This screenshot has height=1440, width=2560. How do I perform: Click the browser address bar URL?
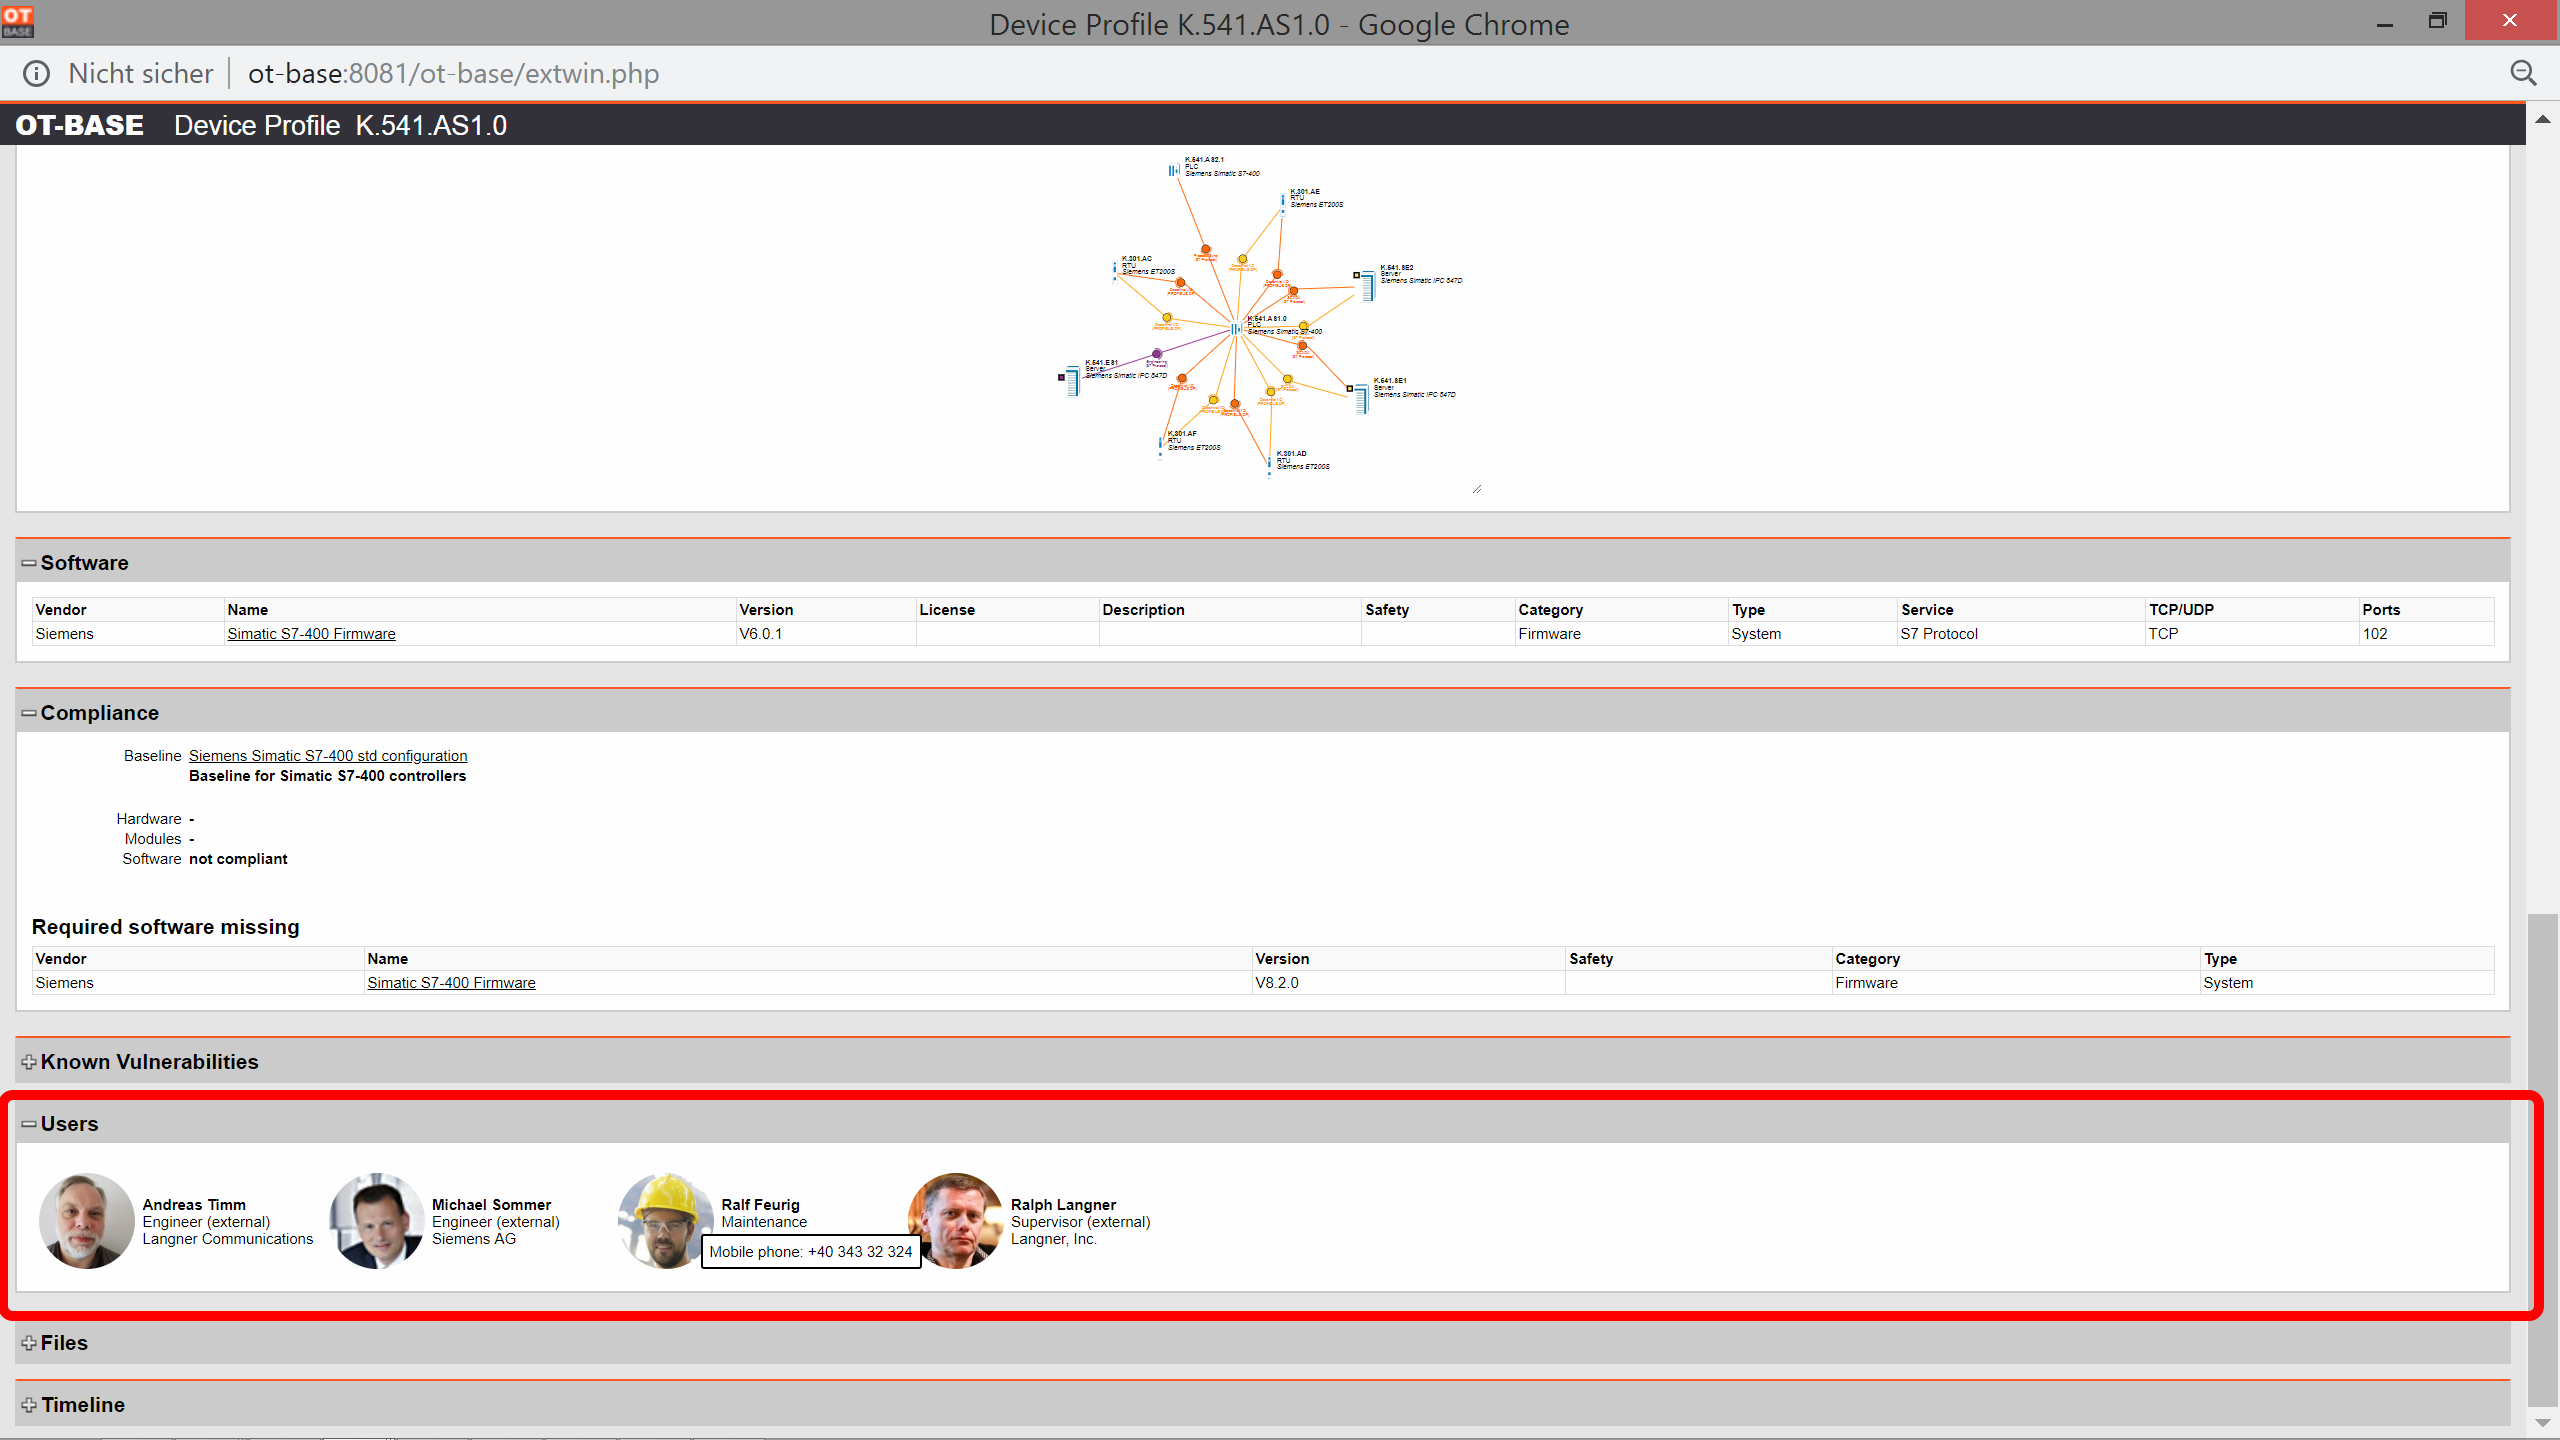453,73
